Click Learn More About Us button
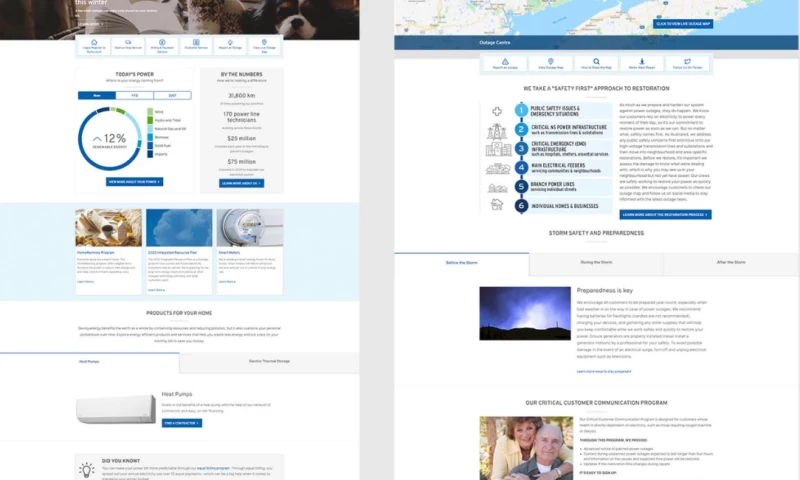 click(241, 183)
